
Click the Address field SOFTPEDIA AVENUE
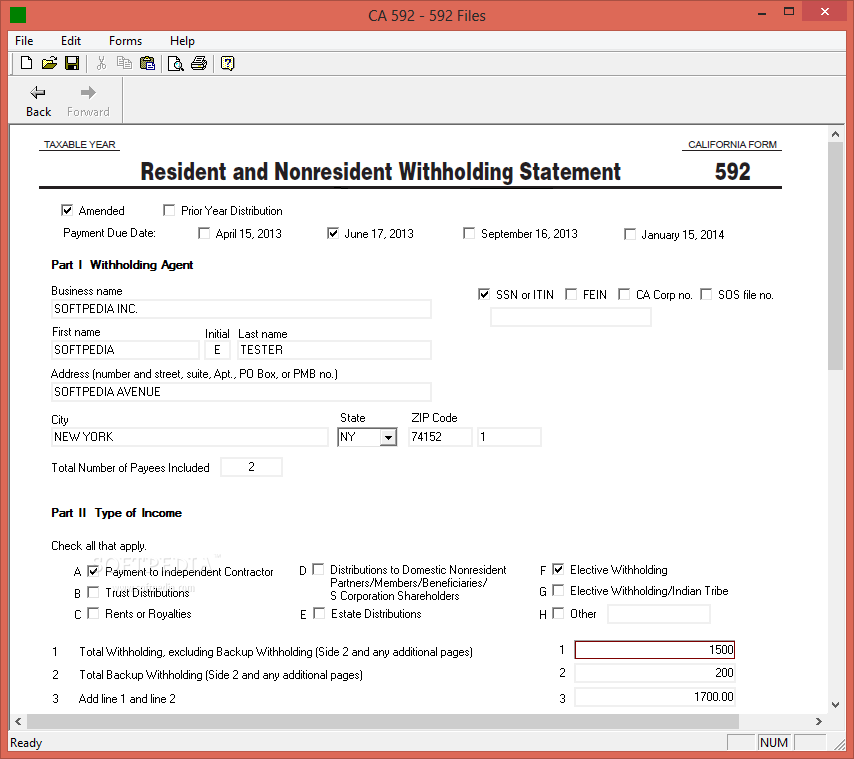[x=241, y=391]
